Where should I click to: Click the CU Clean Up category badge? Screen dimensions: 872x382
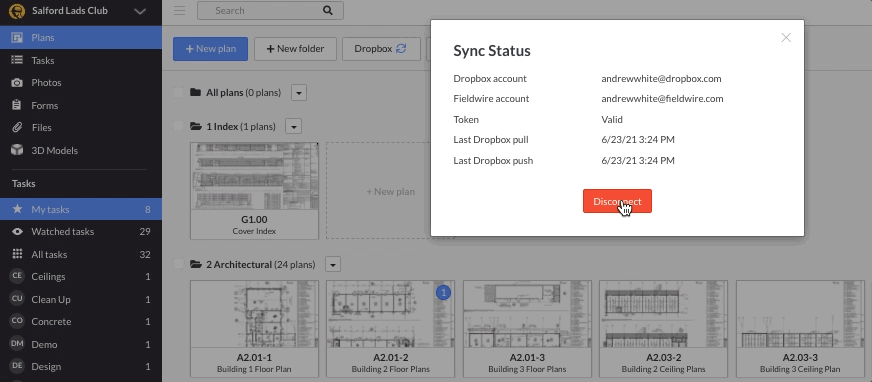[x=17, y=299]
